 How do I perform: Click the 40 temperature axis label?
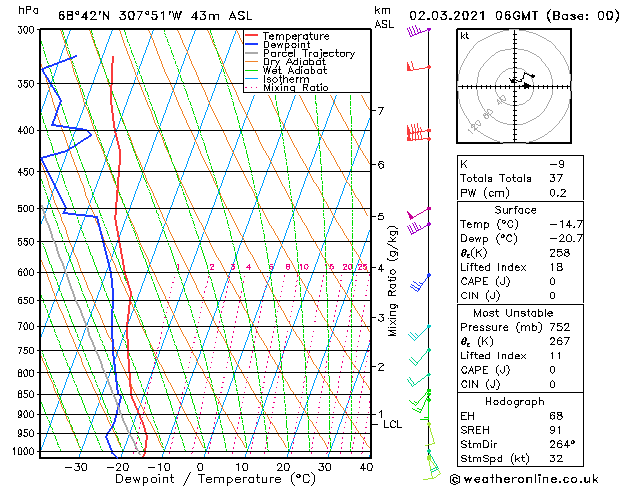pos(367,467)
